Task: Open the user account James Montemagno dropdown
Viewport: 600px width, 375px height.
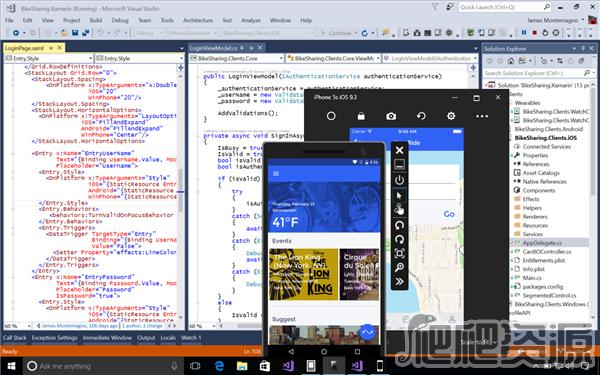Action: coord(556,20)
